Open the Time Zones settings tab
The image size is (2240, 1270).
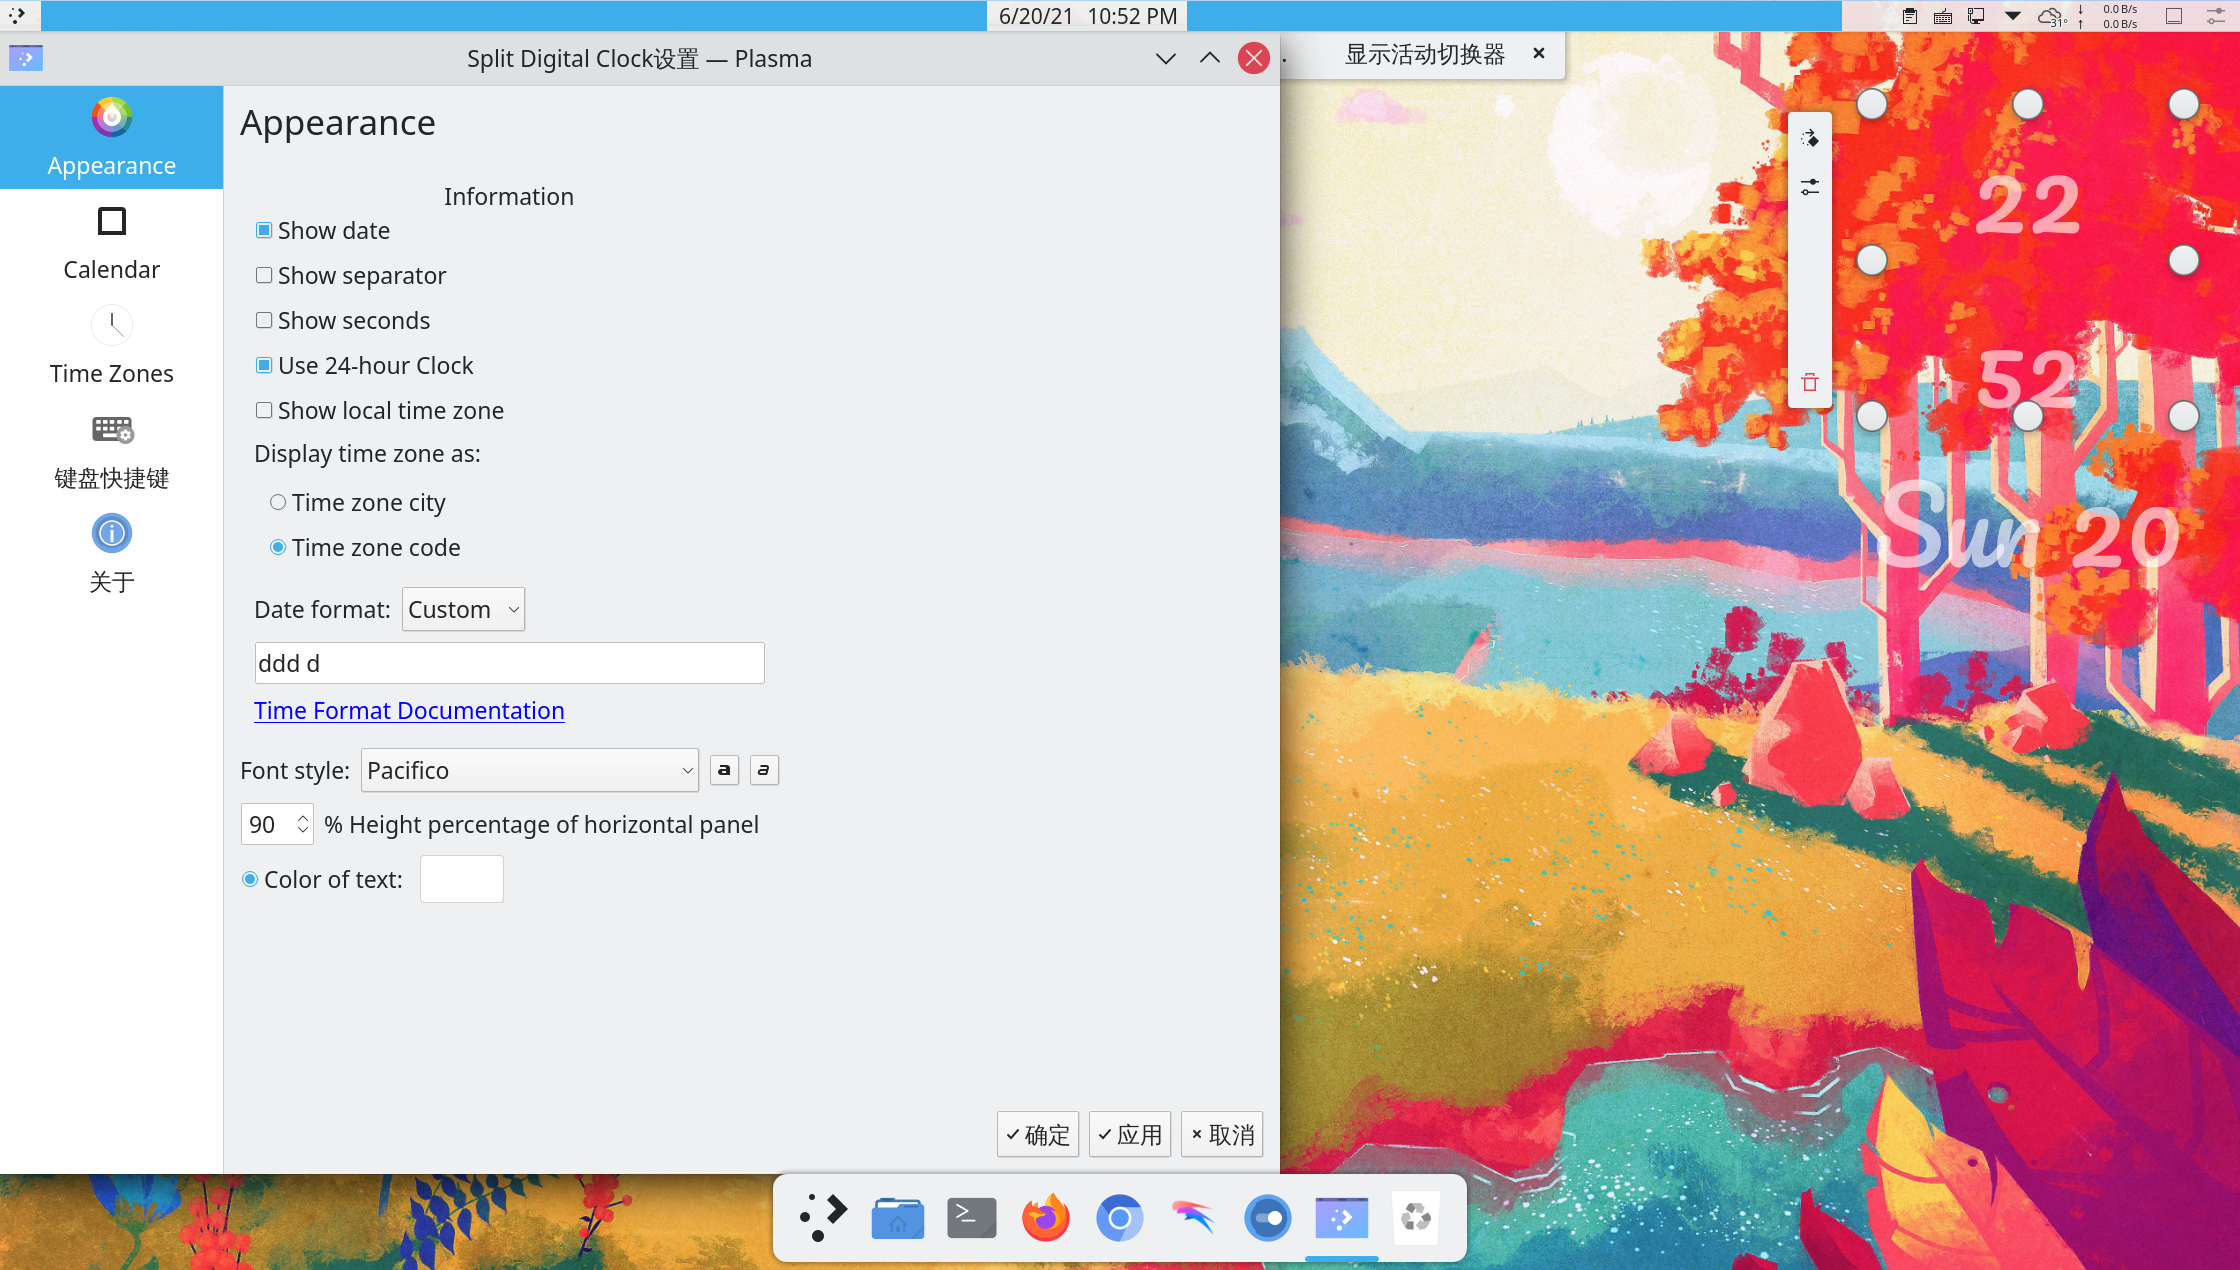point(111,345)
